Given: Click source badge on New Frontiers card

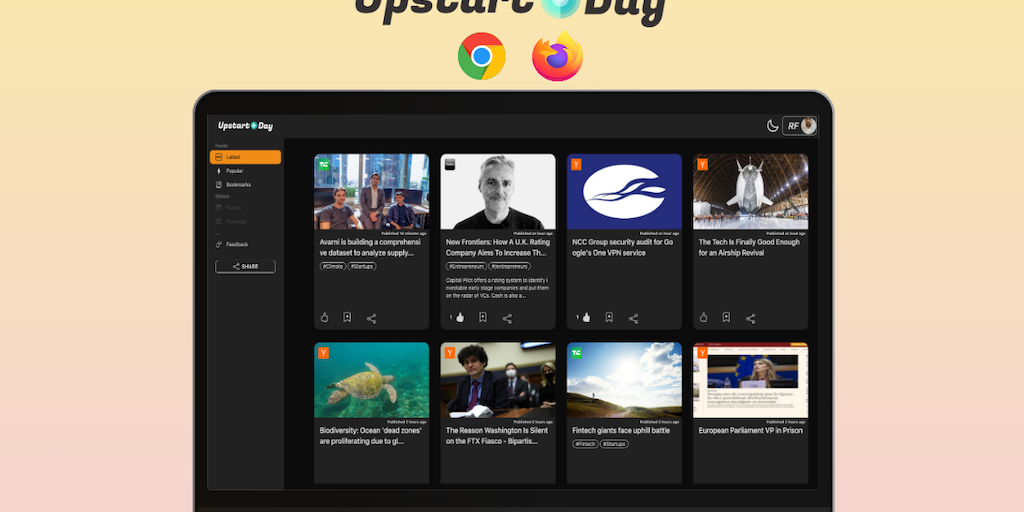Looking at the screenshot, I should pyautogui.click(x=450, y=164).
